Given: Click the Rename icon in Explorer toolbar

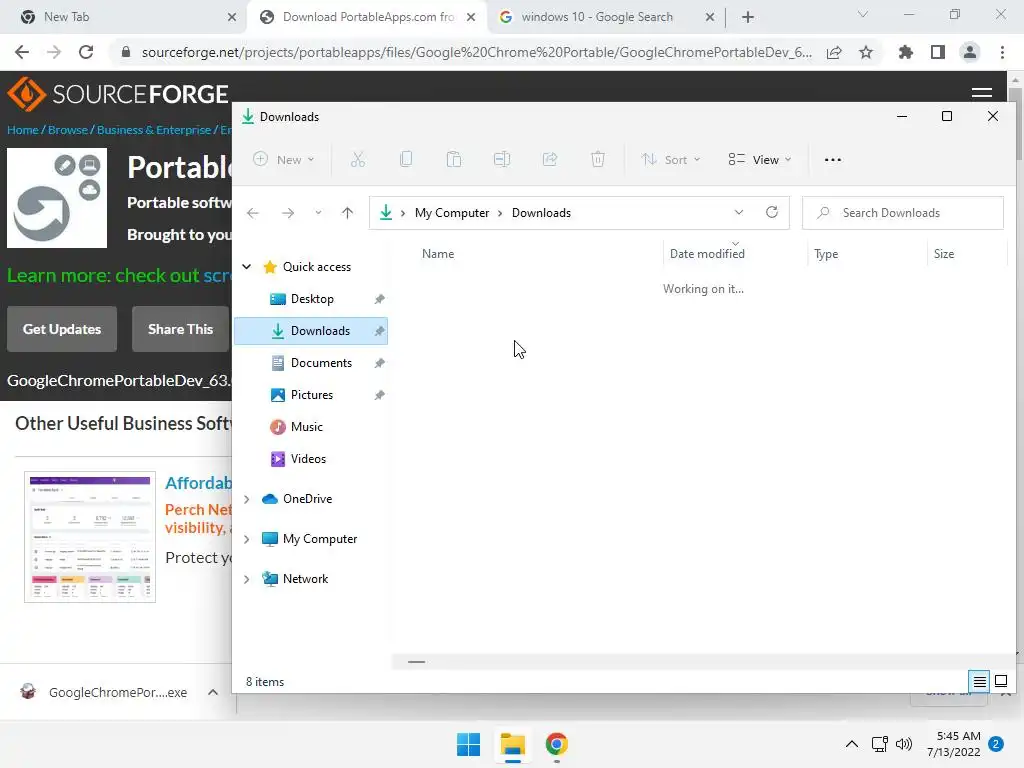Looking at the screenshot, I should pos(502,159).
